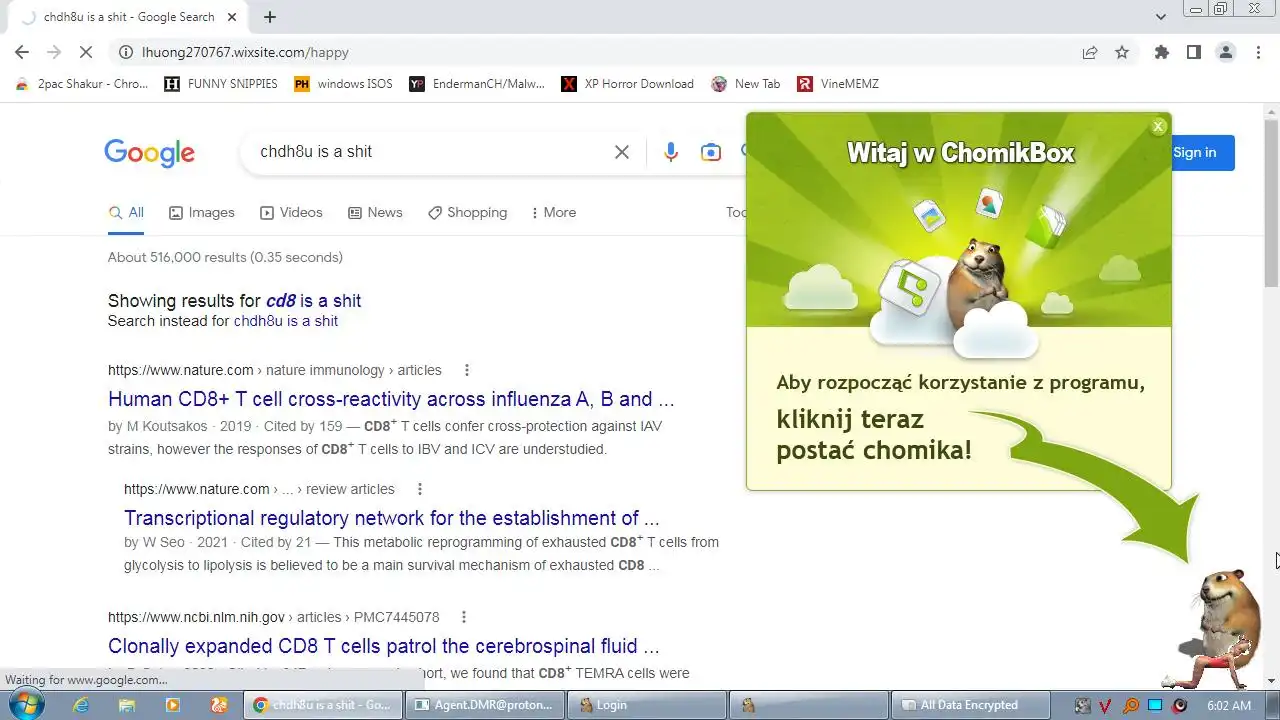Open options for nature.com immunology result
Viewport: 1280px width, 720px height.
click(x=466, y=370)
